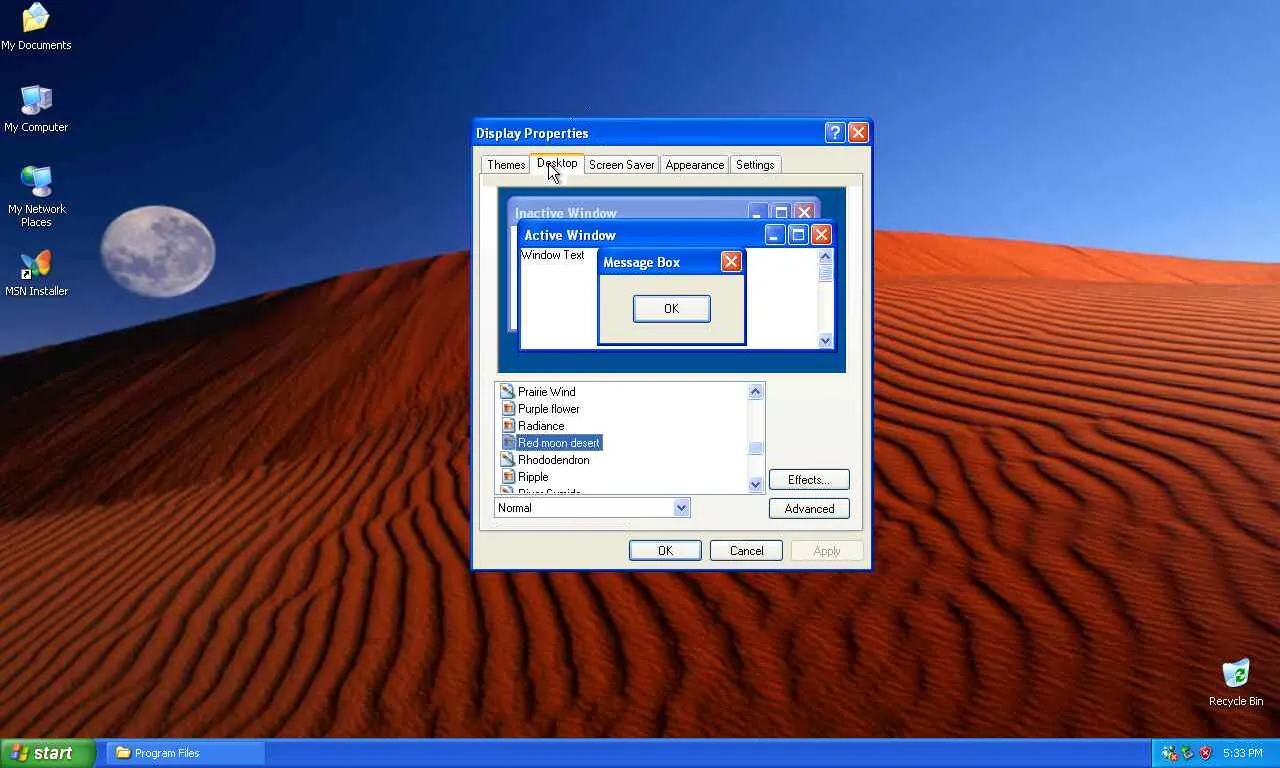1280x768 pixels.
Task: Click the Safely Remove Hardware tray icon
Action: (x=1188, y=753)
